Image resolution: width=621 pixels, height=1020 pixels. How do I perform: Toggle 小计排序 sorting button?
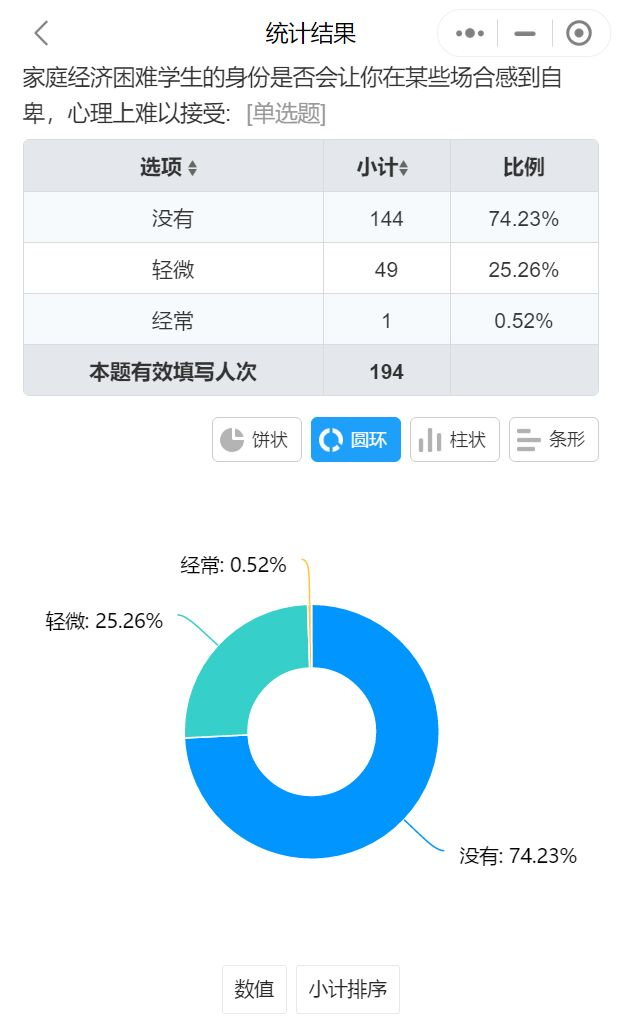pyautogui.click(x=348, y=990)
